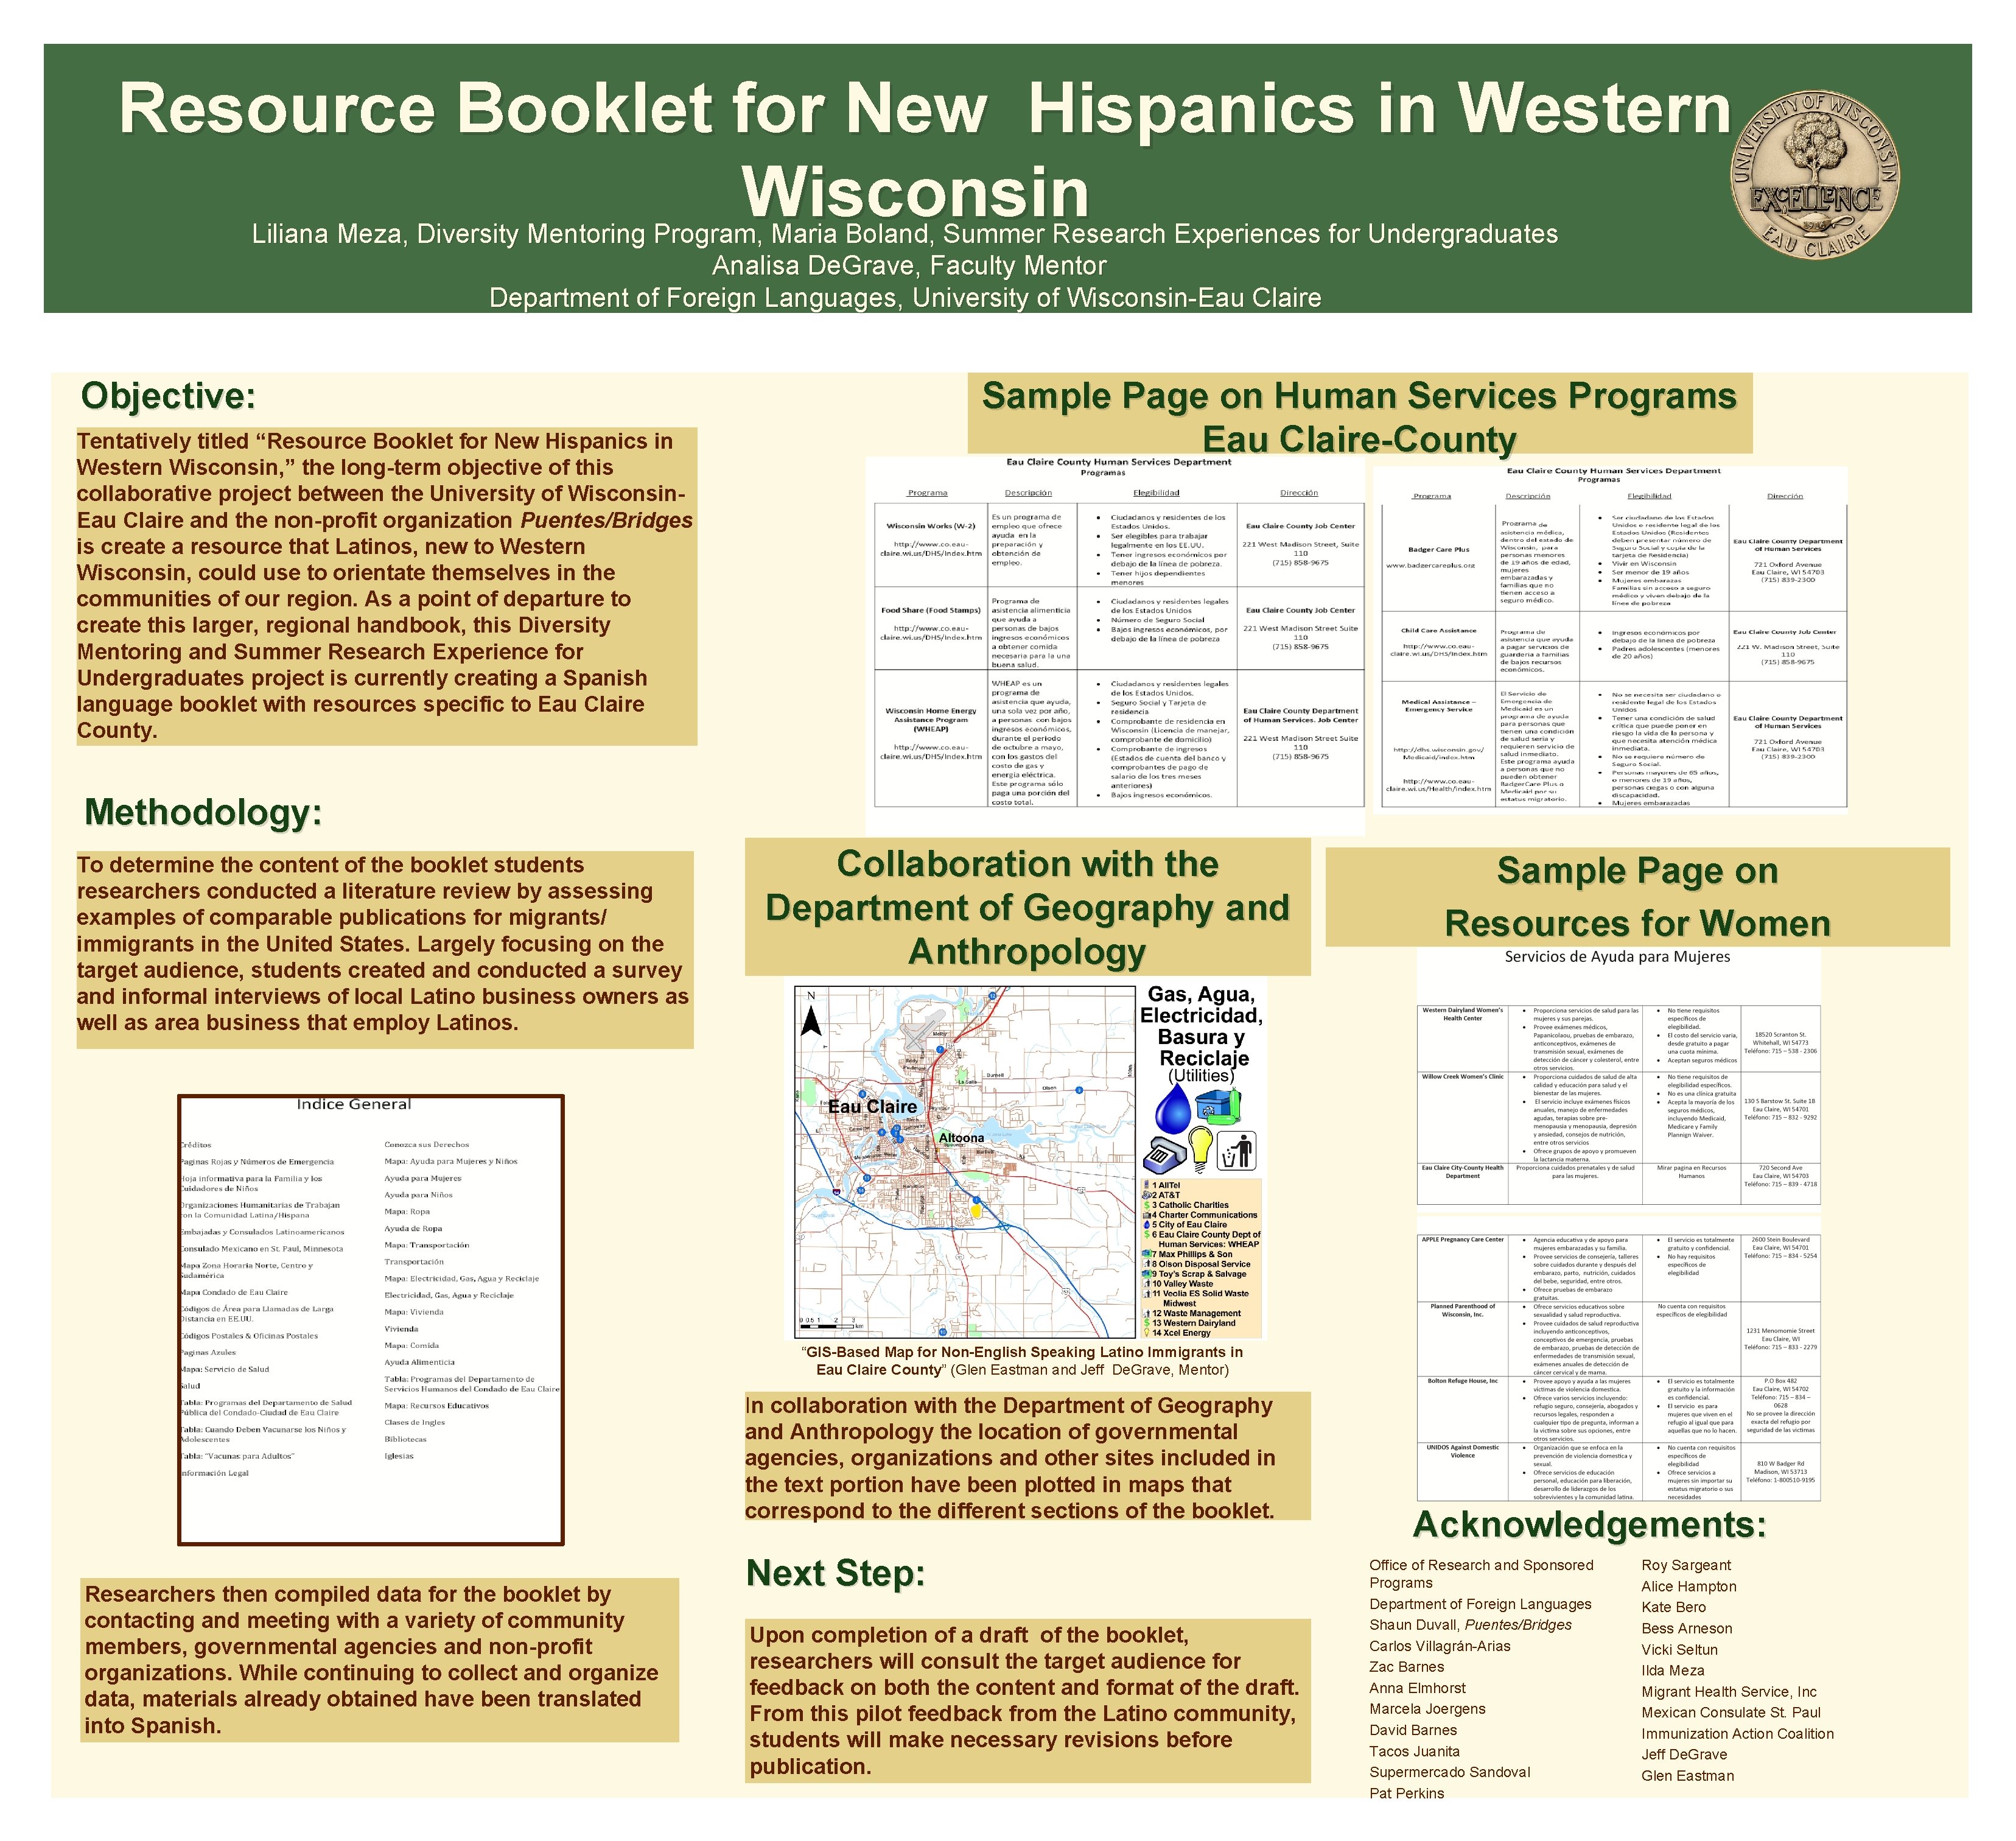Click the light bulb icon next to Xcel Energy
This screenshot has height=1841, width=2016.
pos(1147,1333)
